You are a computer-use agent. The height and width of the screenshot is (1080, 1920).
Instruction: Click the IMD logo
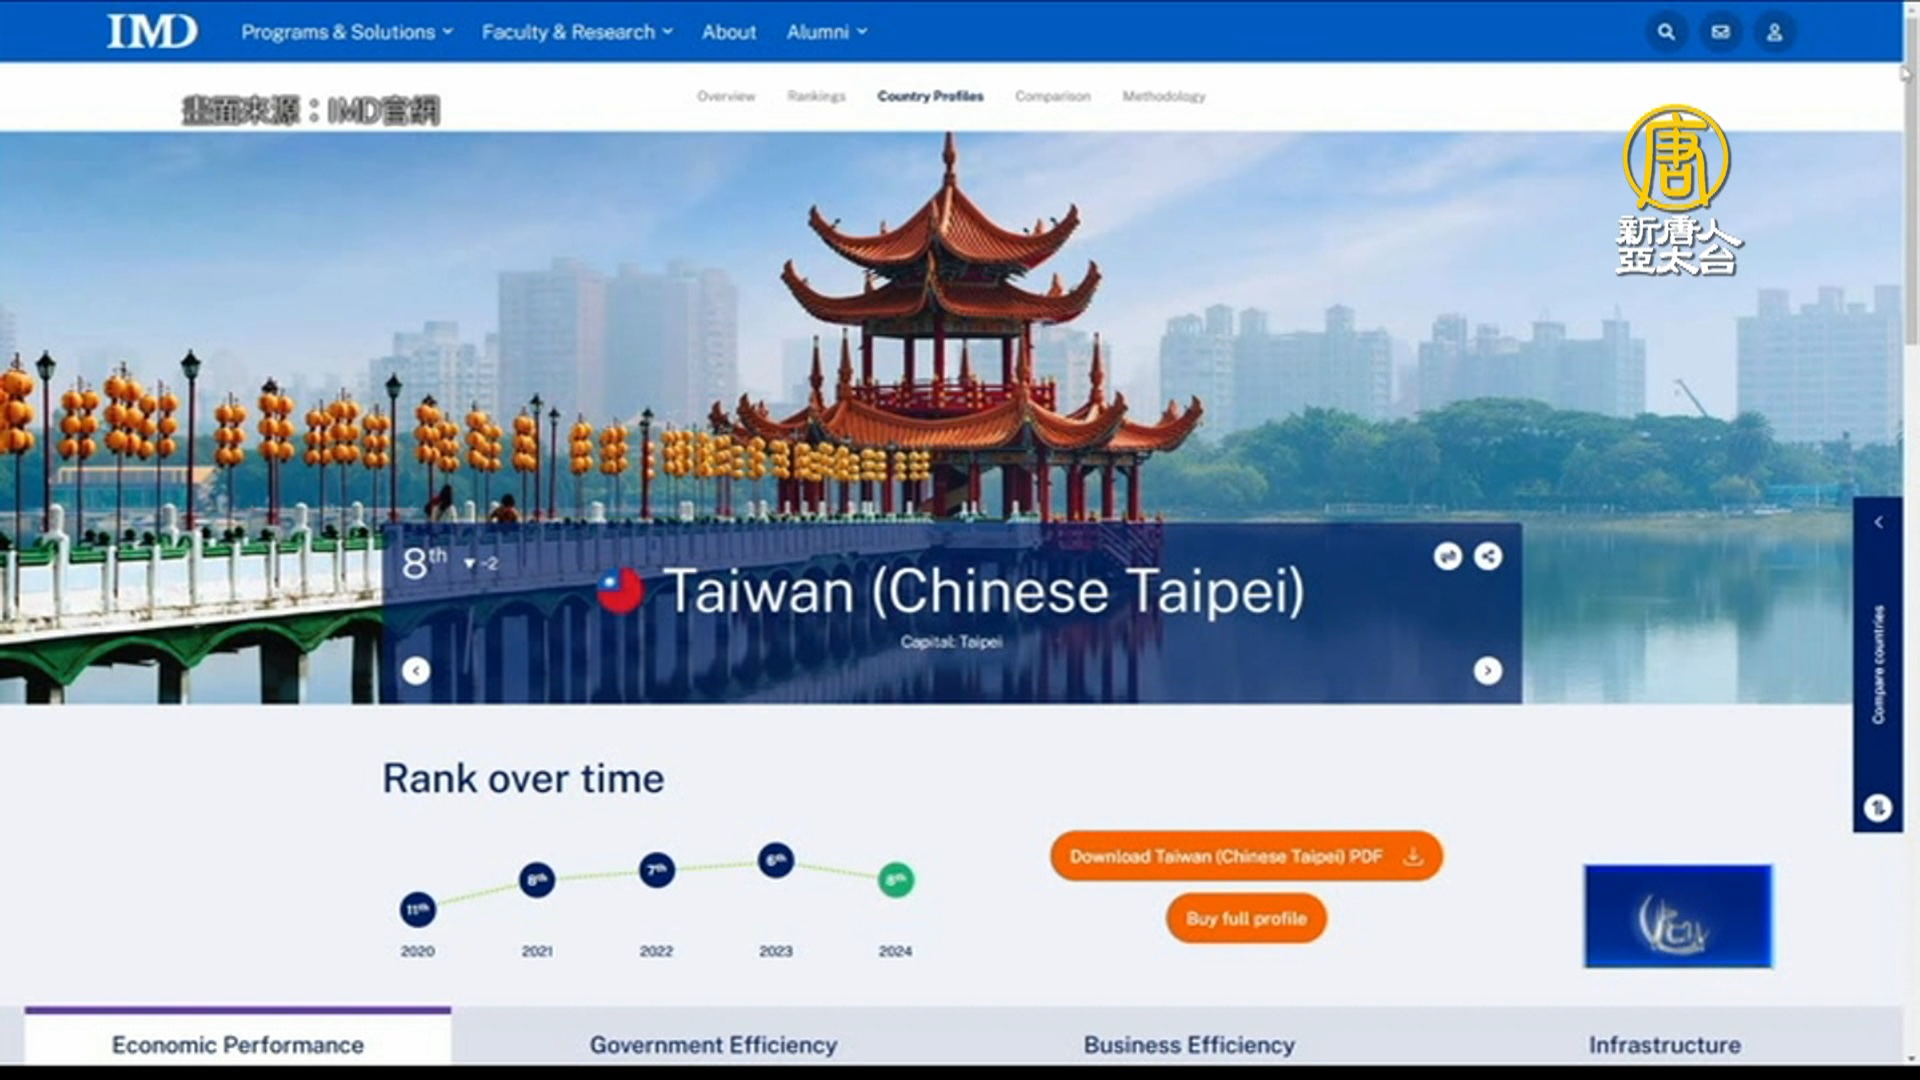[152, 32]
